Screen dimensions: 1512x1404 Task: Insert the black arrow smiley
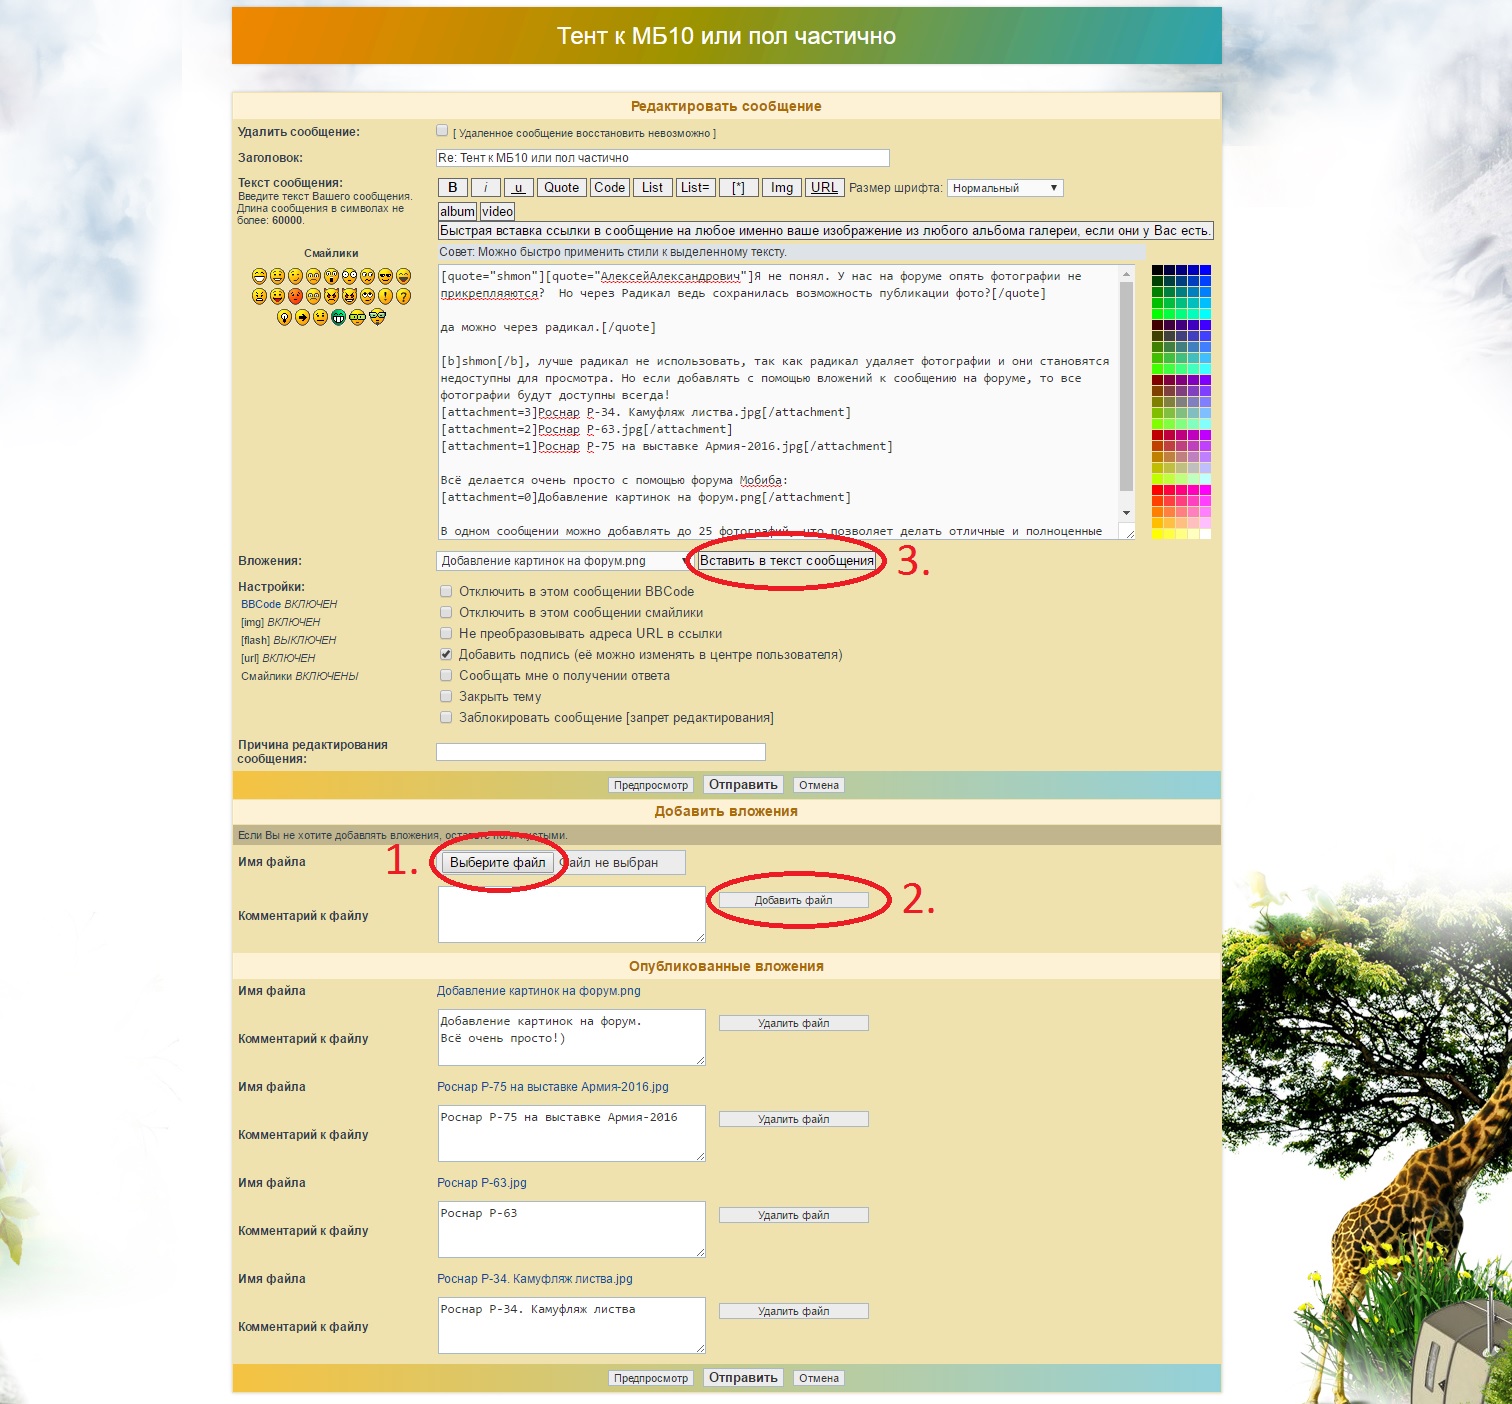[x=302, y=317]
